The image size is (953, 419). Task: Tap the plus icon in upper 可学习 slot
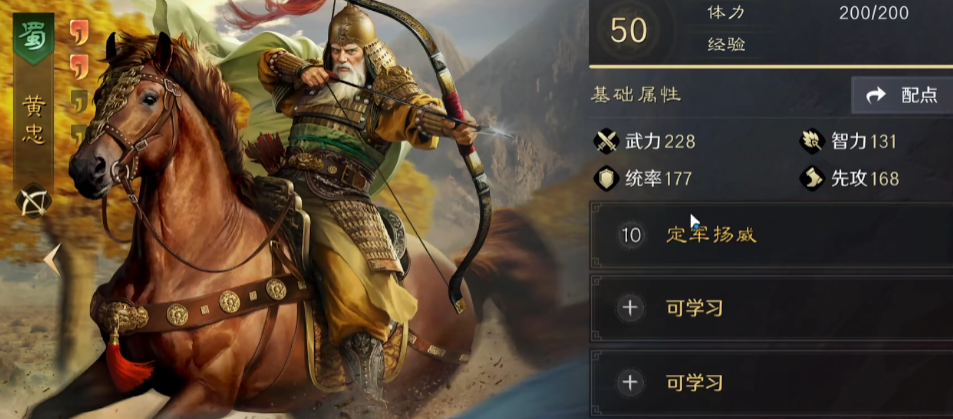tap(630, 308)
